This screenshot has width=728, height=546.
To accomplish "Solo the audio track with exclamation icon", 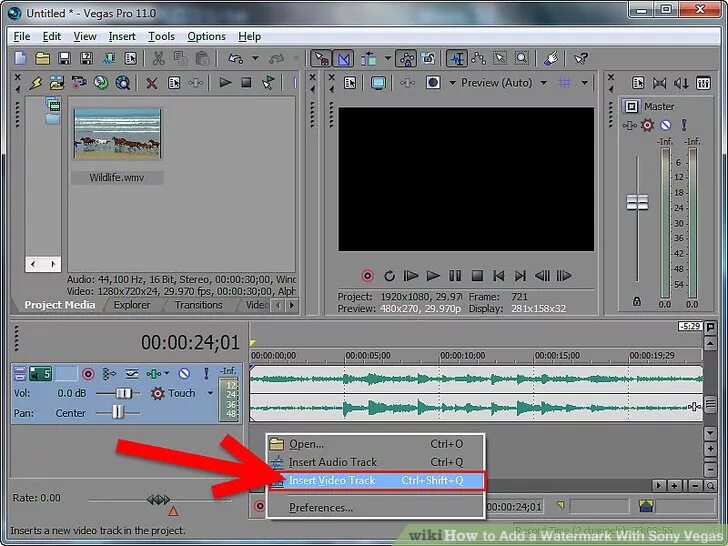I will pos(206,373).
